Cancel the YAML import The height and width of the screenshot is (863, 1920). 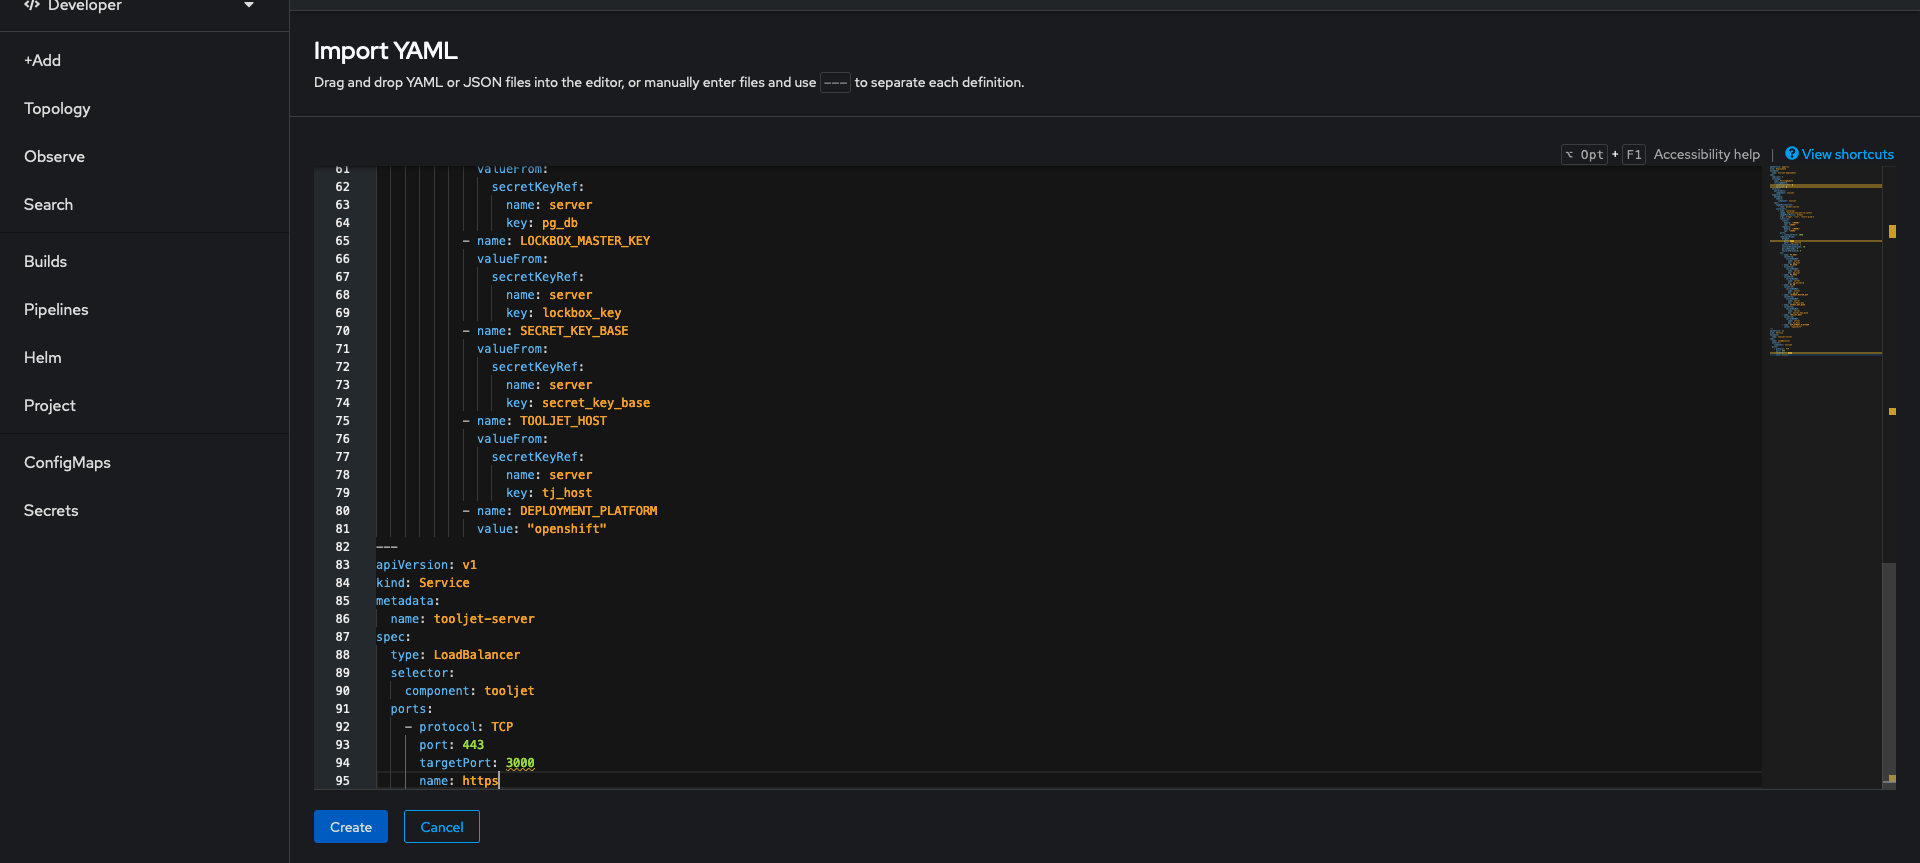click(x=441, y=827)
